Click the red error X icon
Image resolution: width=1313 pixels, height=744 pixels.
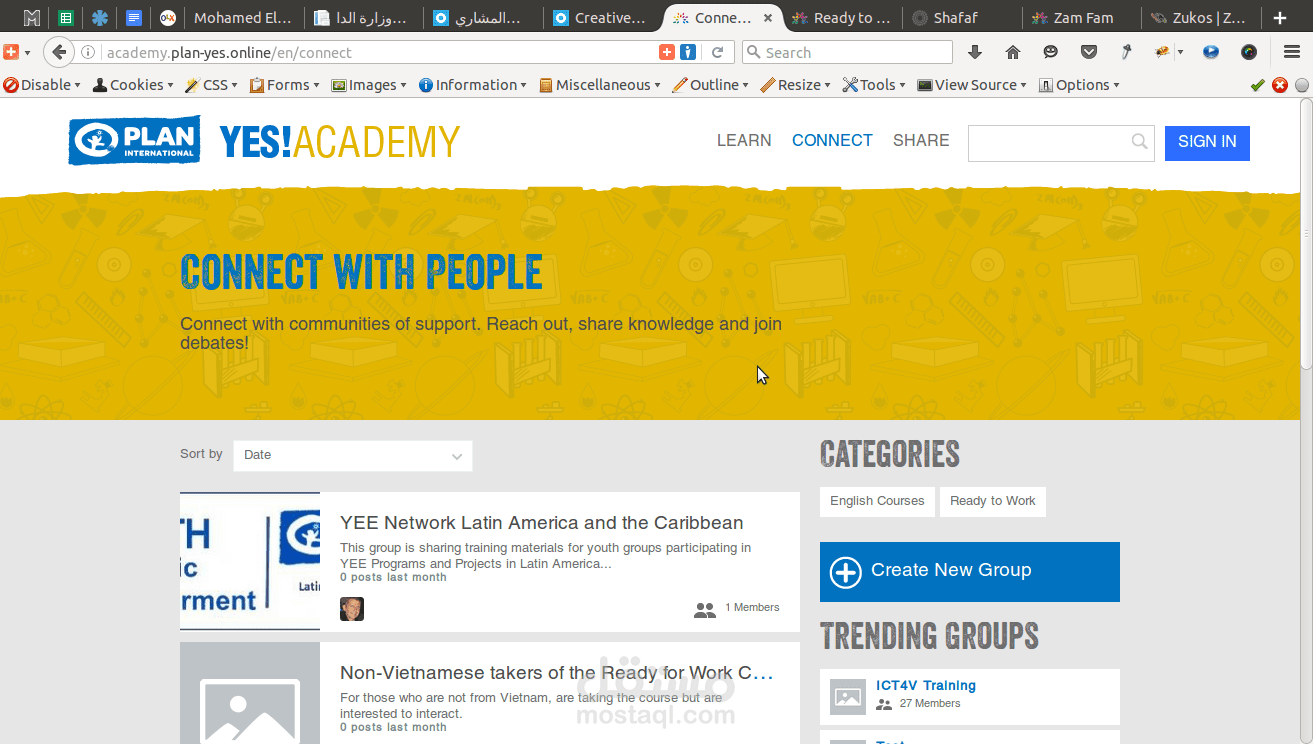tap(1279, 85)
